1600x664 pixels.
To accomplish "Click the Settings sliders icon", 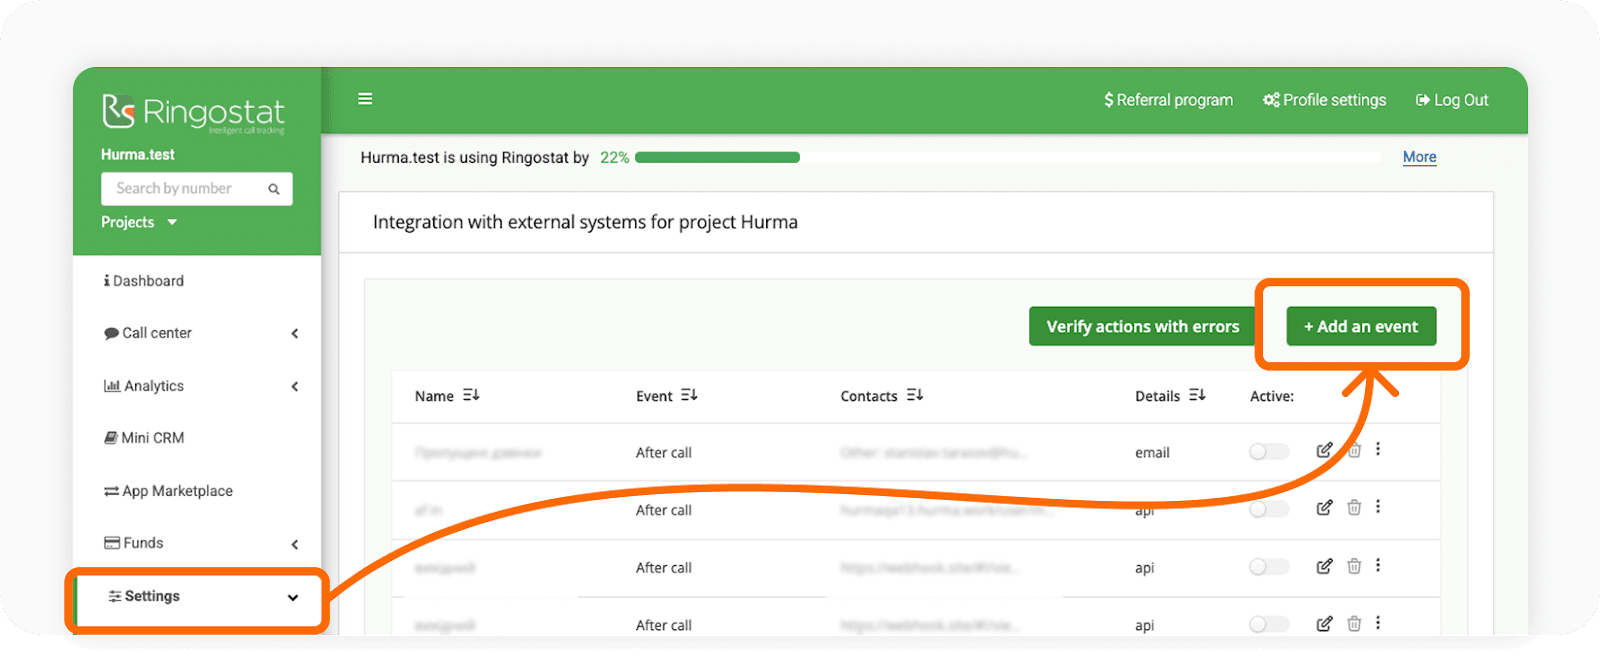I will coord(115,597).
